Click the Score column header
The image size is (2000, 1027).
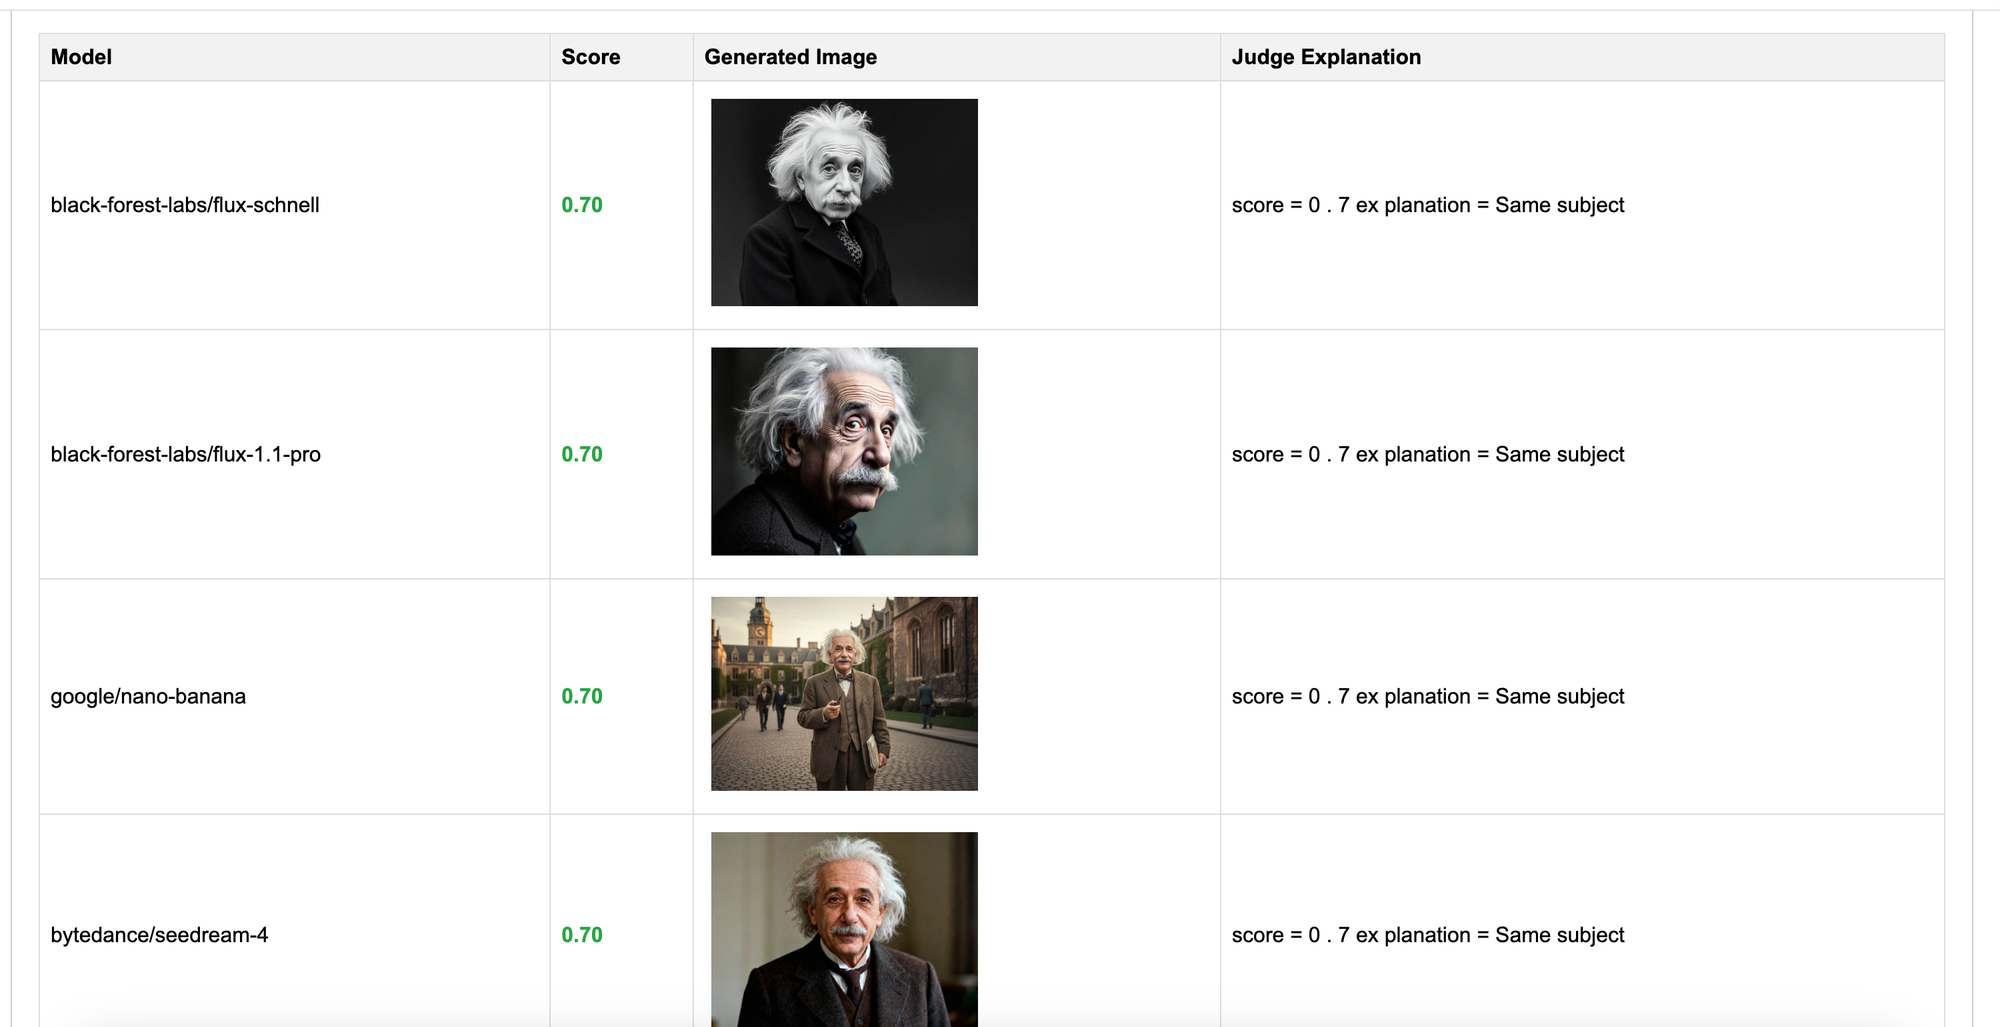click(590, 57)
